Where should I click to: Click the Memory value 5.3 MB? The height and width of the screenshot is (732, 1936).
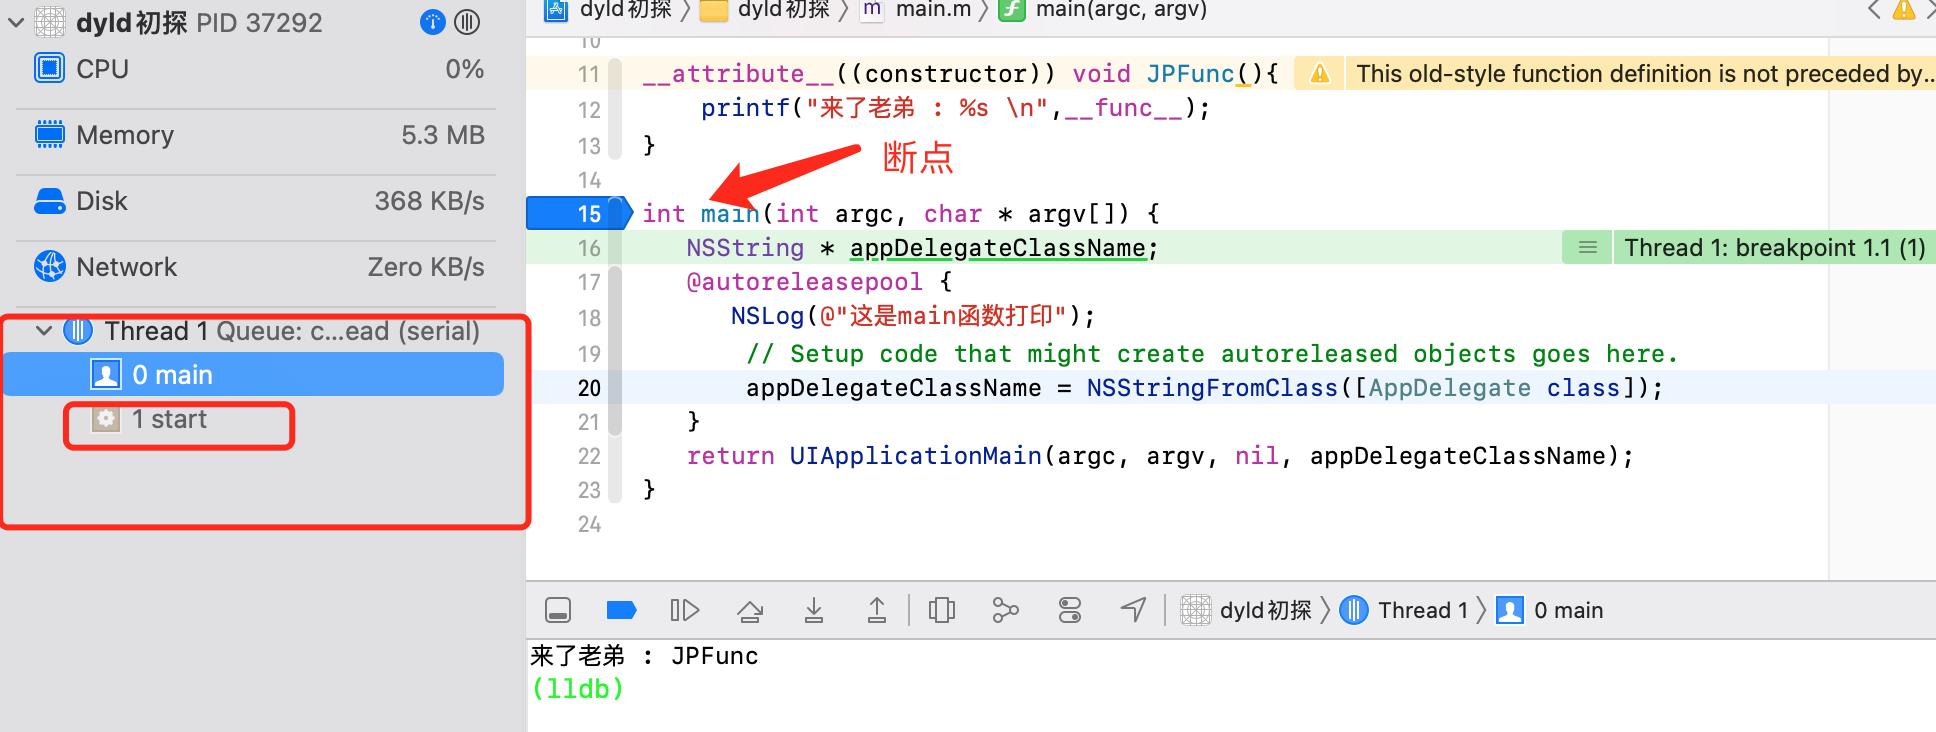(x=442, y=135)
